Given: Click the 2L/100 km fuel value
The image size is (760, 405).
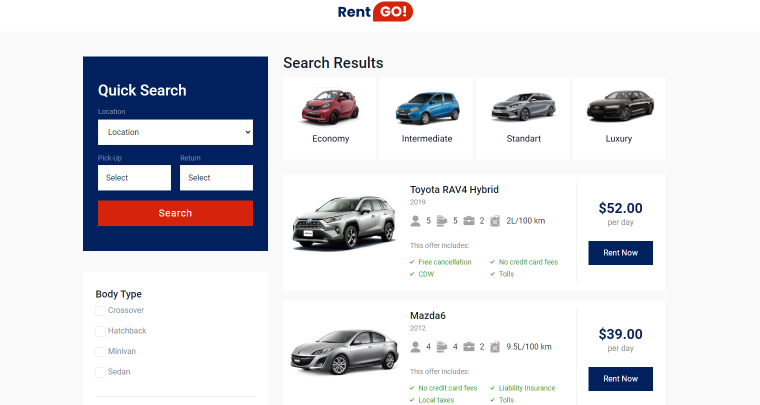Looking at the screenshot, I should coord(525,221).
